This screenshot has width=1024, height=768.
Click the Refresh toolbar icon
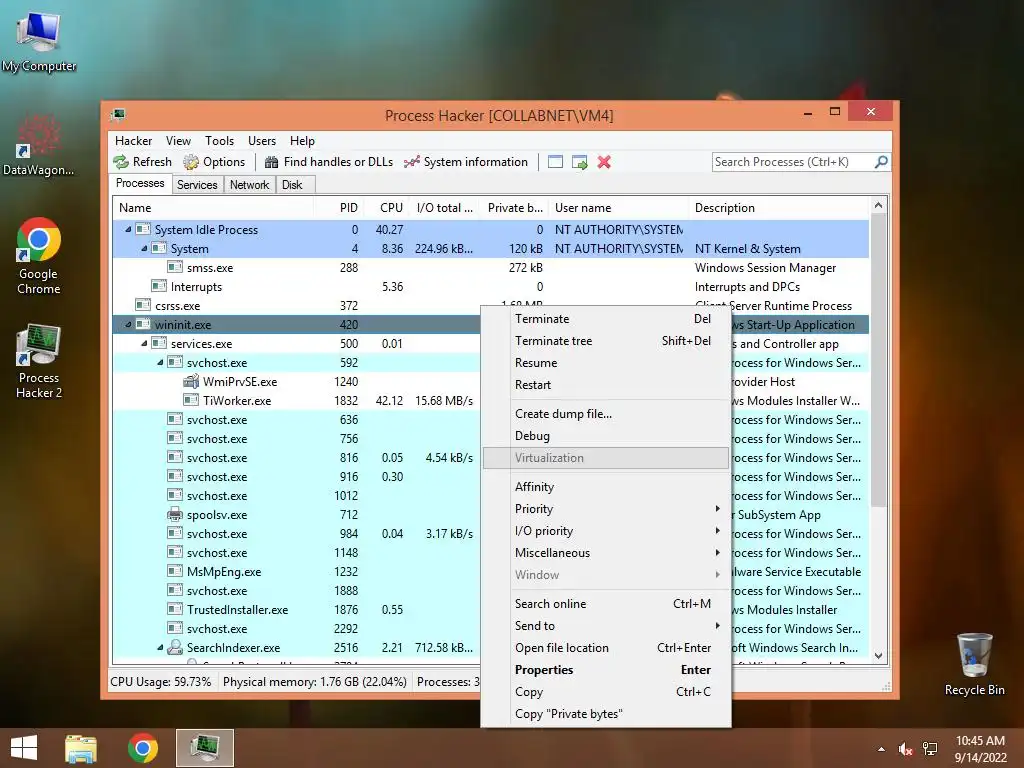click(121, 162)
